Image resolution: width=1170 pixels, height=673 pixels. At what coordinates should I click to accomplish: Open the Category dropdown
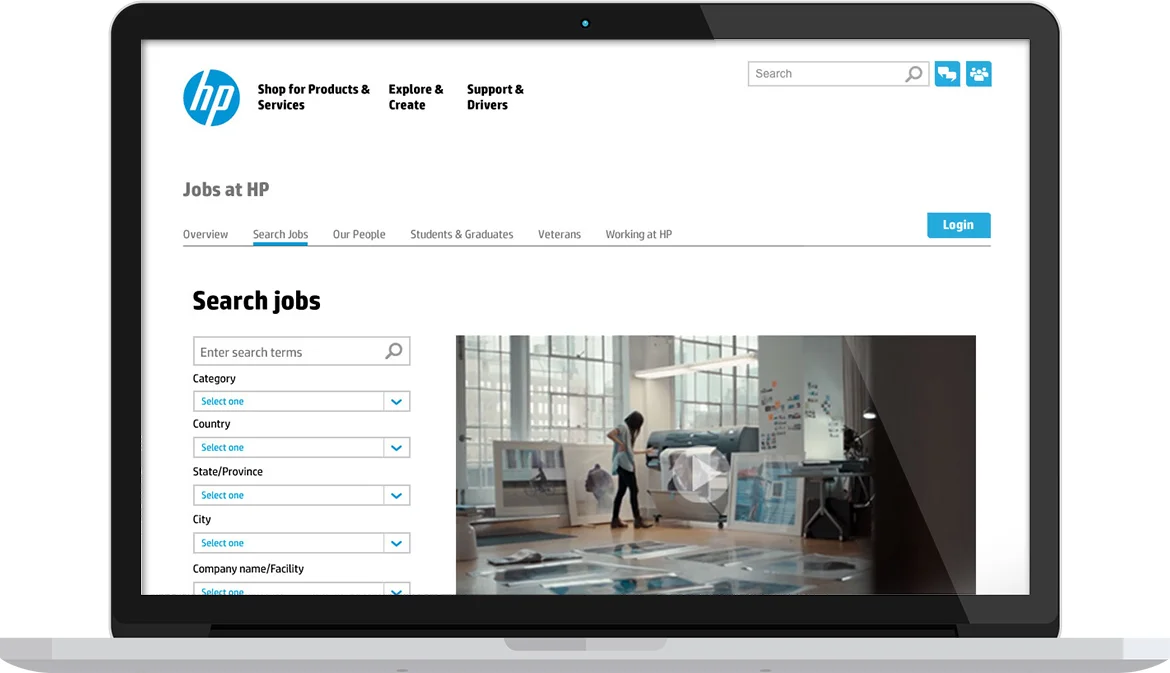tap(301, 401)
